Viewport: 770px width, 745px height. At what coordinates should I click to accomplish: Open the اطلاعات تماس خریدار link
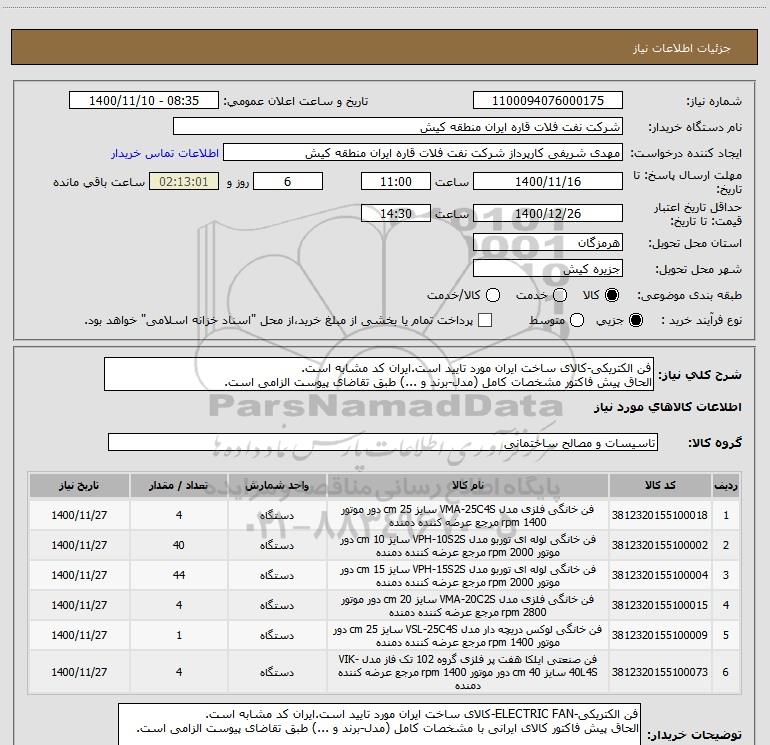165,153
